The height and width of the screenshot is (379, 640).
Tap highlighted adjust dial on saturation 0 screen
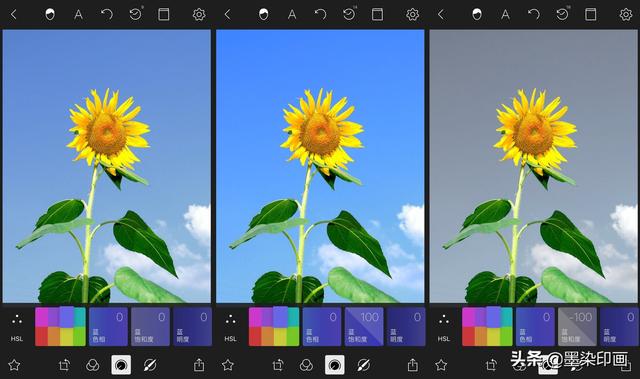tap(121, 365)
